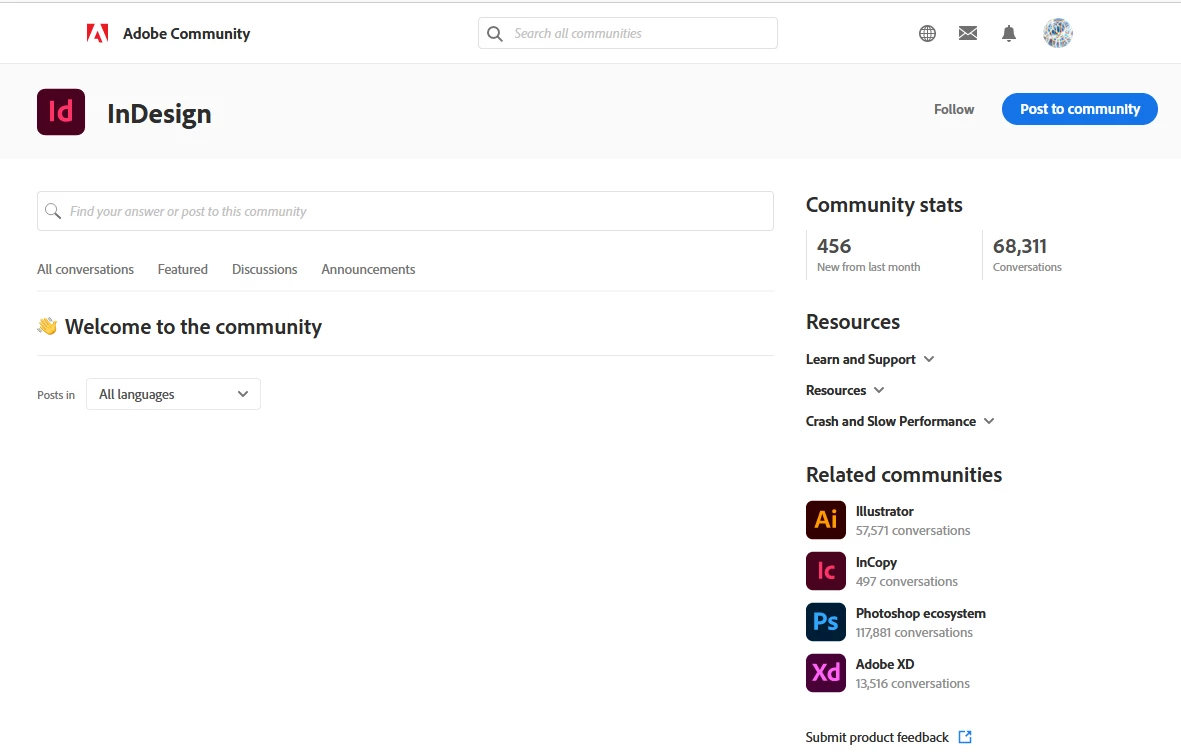Open the InCopy community link
1181x755 pixels.
coord(876,563)
